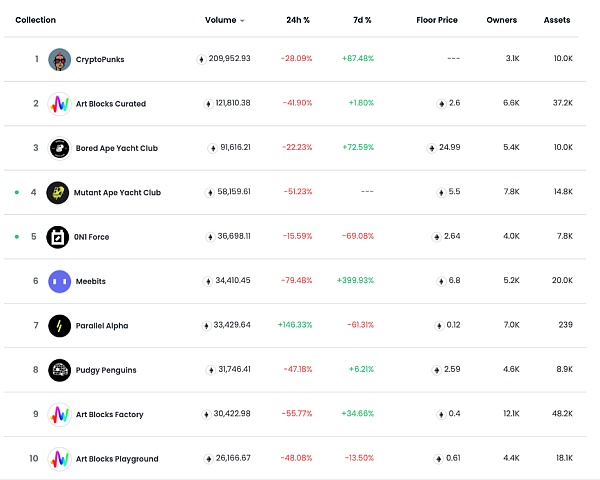Click the Mutant Ape Yacht Club avatar
This screenshot has height=480, width=600.
pos(58,193)
